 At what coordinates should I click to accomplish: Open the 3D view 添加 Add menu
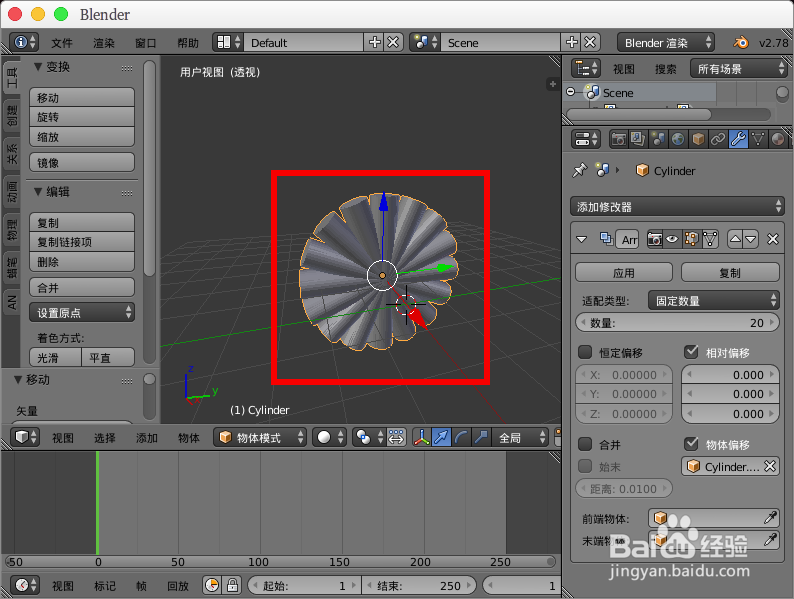click(147, 438)
